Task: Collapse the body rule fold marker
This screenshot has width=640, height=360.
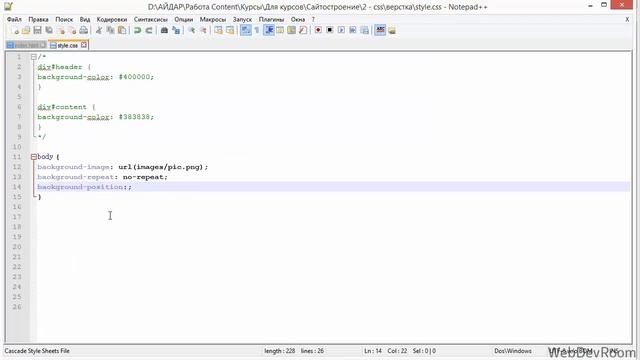Action: pos(33,157)
